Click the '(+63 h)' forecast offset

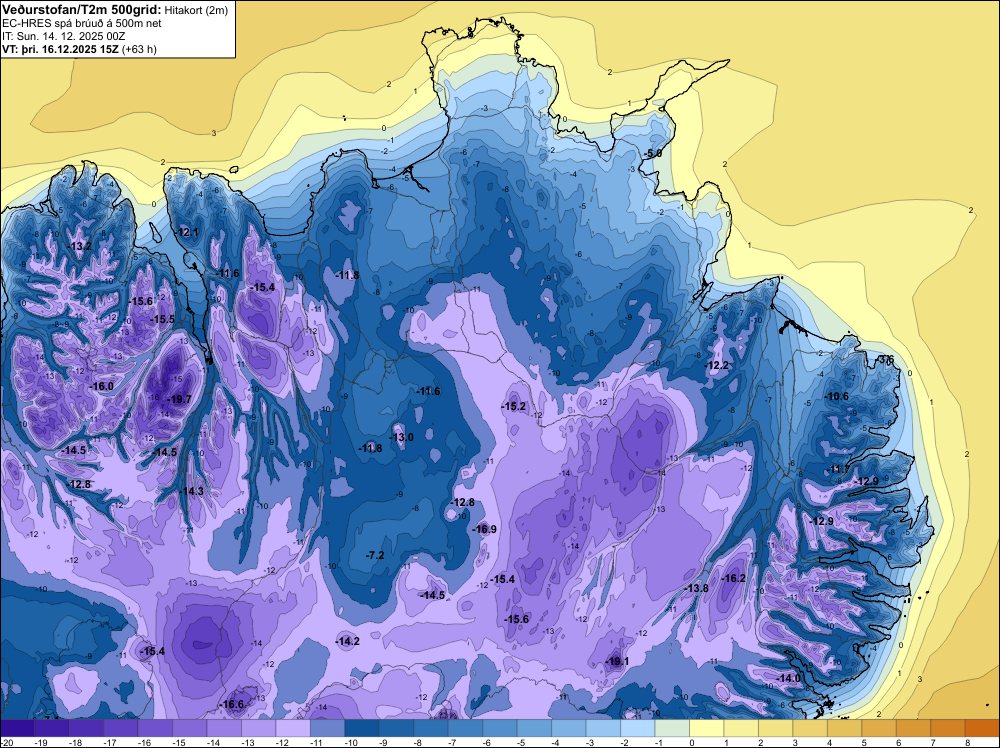coord(139,49)
